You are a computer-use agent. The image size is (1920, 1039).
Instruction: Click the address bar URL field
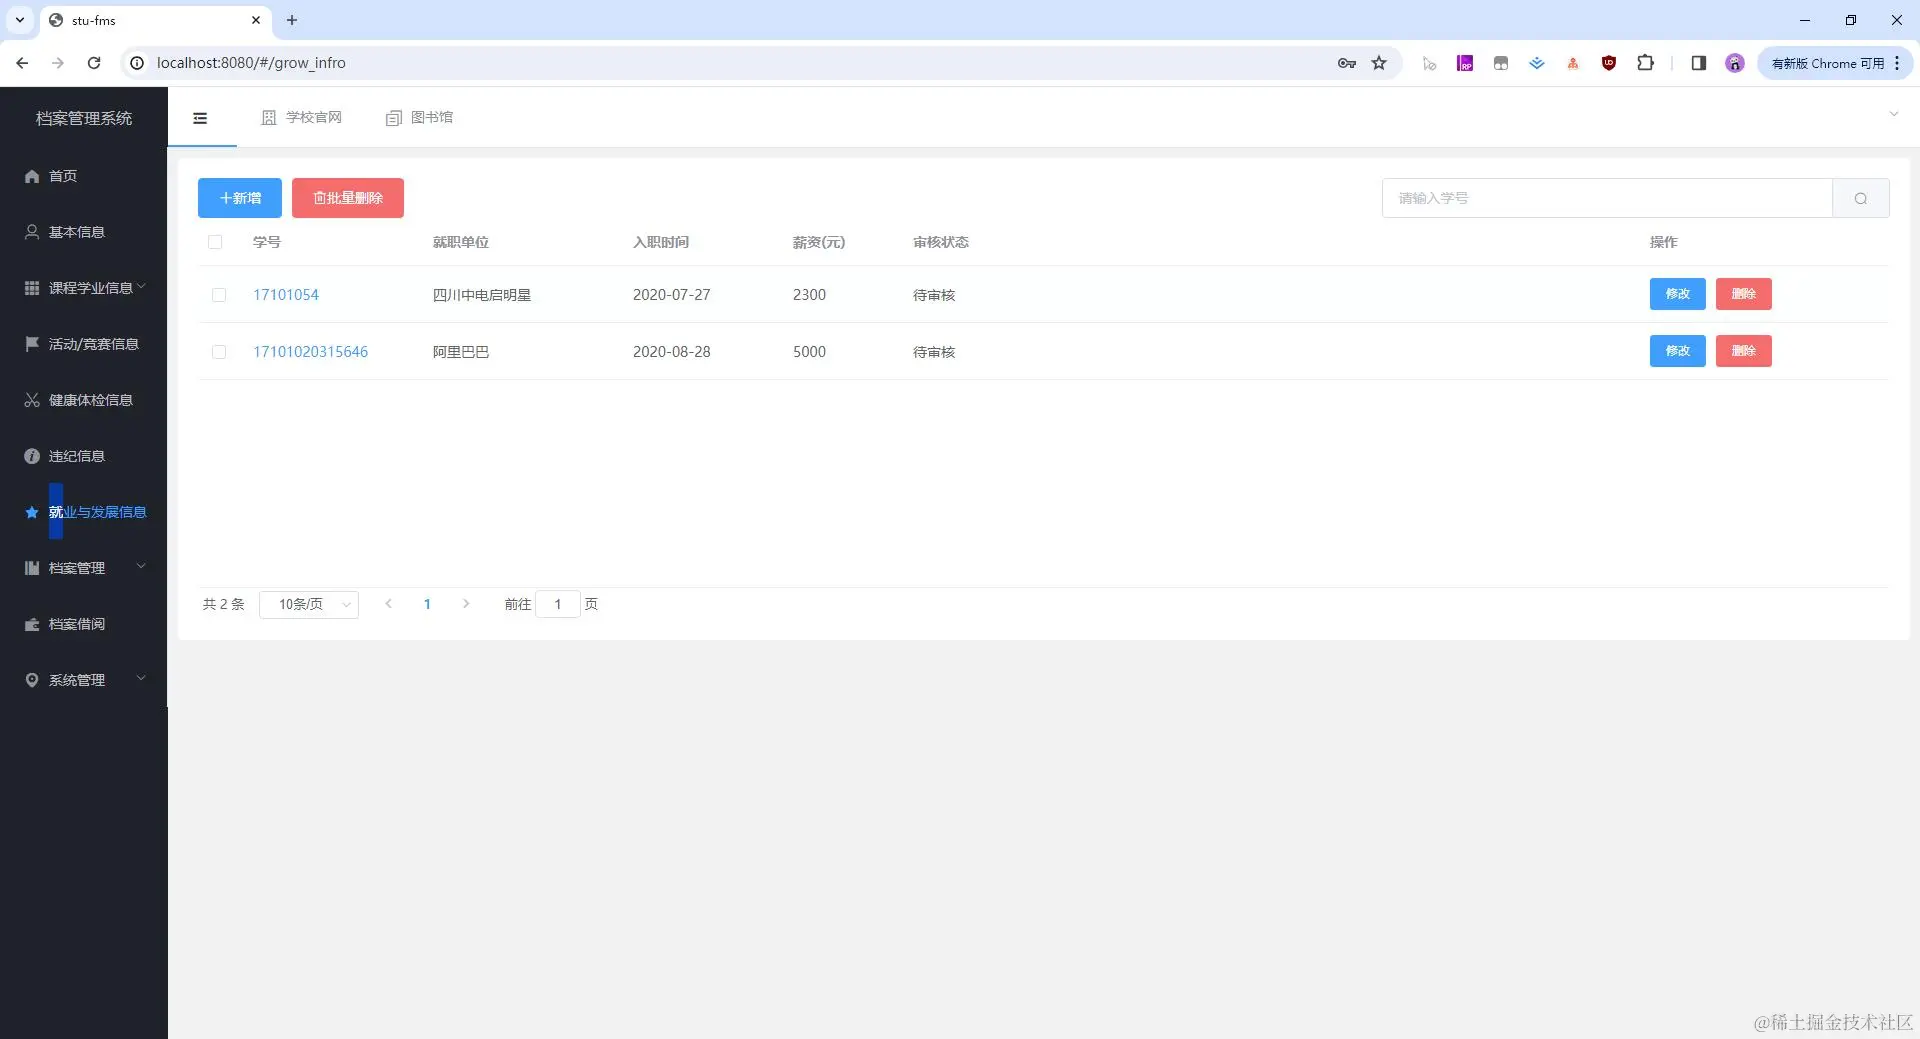(x=740, y=63)
